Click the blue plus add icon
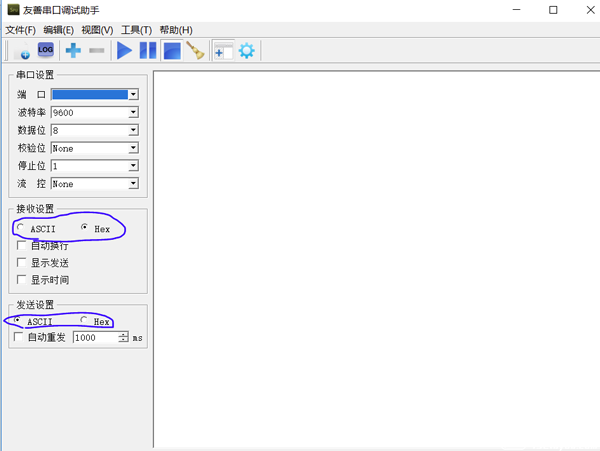The width and height of the screenshot is (600, 451). (x=73, y=50)
